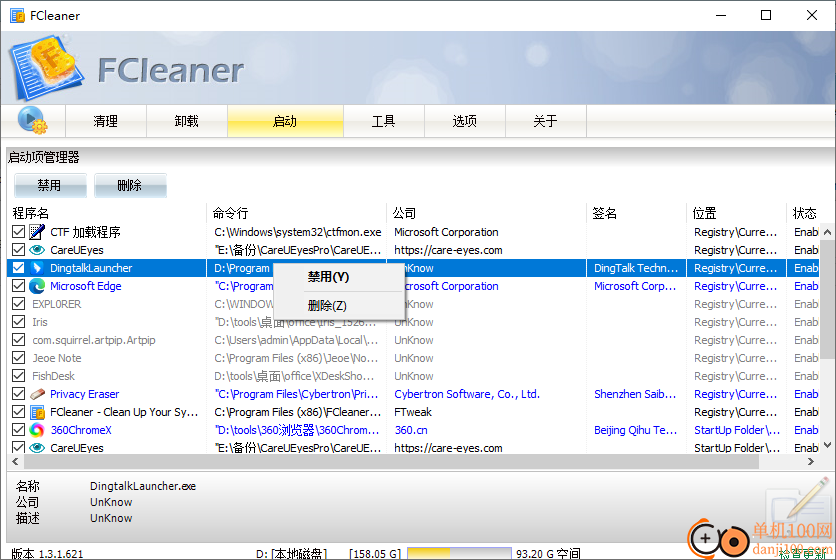Click the Cybertron Software, Co., Ltd. cell
The height and width of the screenshot is (560, 836).
467,394
